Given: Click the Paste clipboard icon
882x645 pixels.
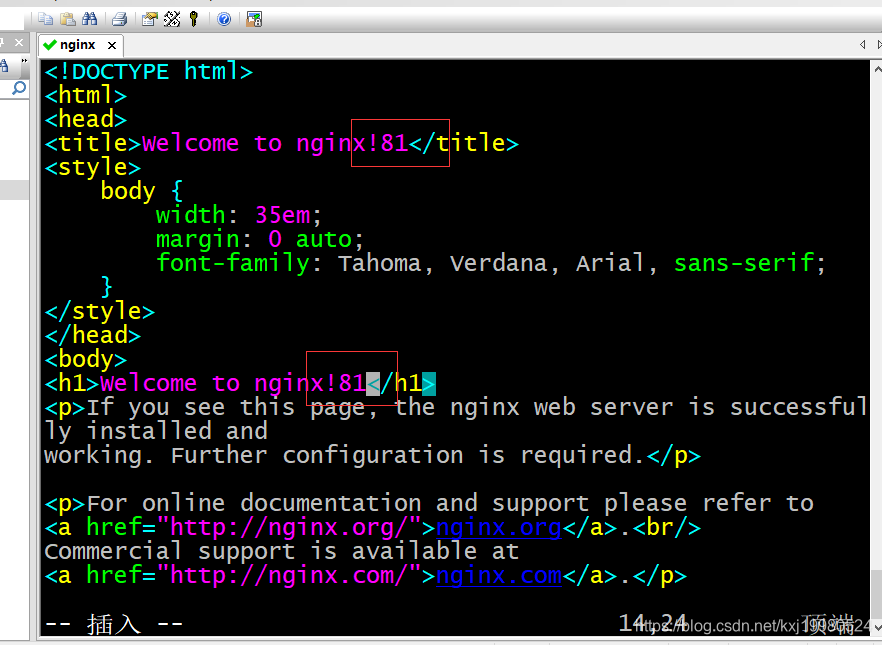Looking at the screenshot, I should (x=68, y=19).
